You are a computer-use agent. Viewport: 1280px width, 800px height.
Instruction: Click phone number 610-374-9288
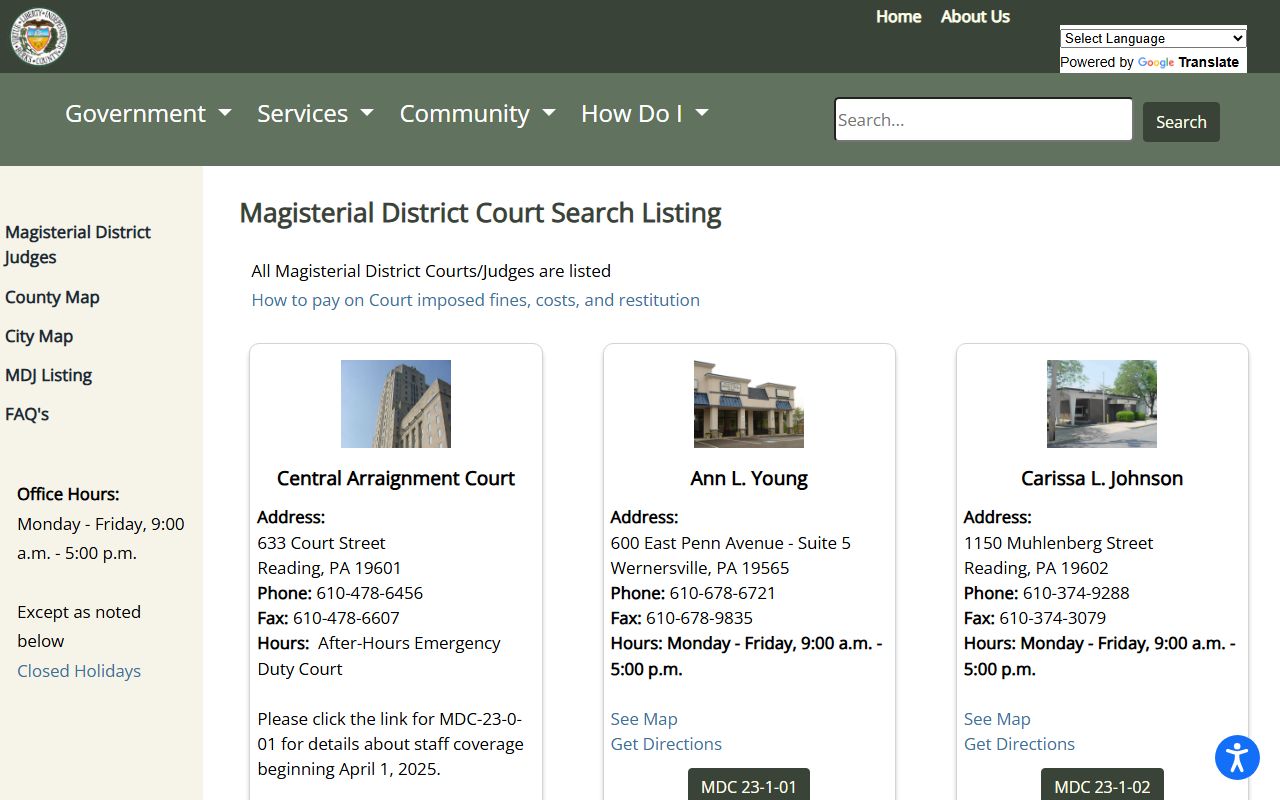pos(1076,593)
